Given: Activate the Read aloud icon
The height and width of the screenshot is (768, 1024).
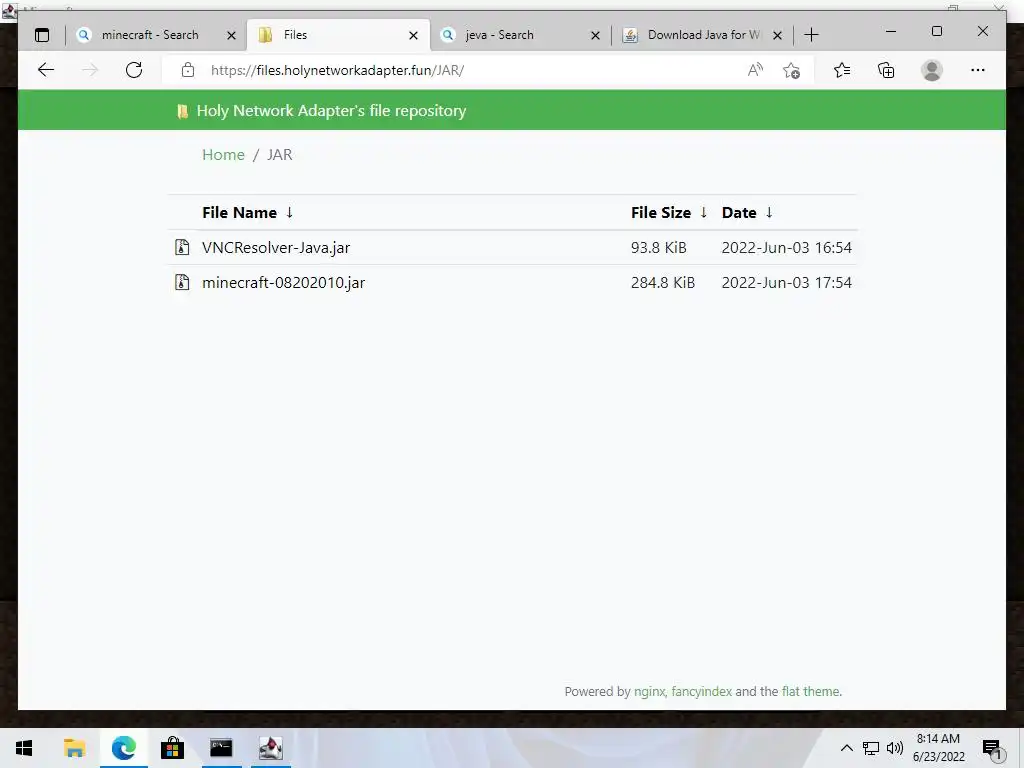Looking at the screenshot, I should pyautogui.click(x=755, y=70).
